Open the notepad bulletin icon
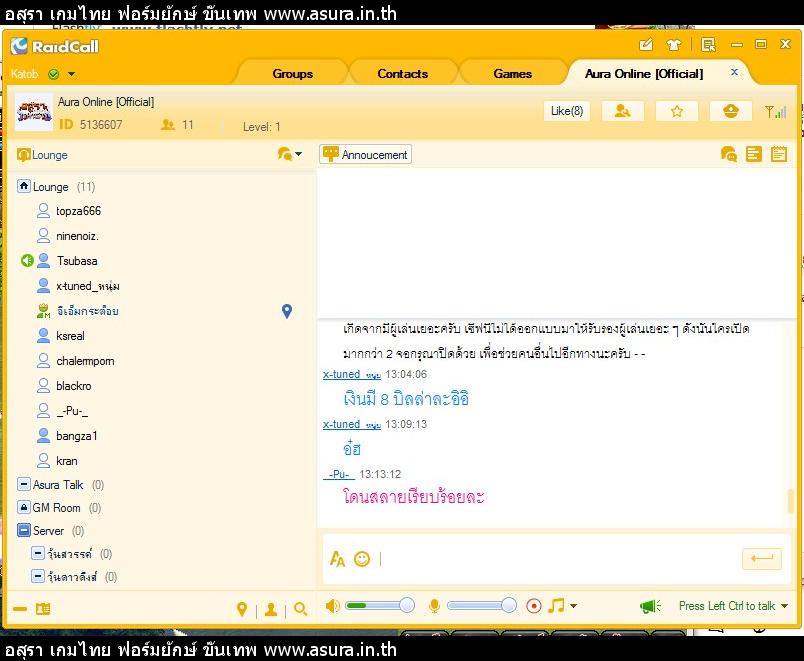Viewport: 804px width, 661px height. pyautogui.click(x=779, y=154)
